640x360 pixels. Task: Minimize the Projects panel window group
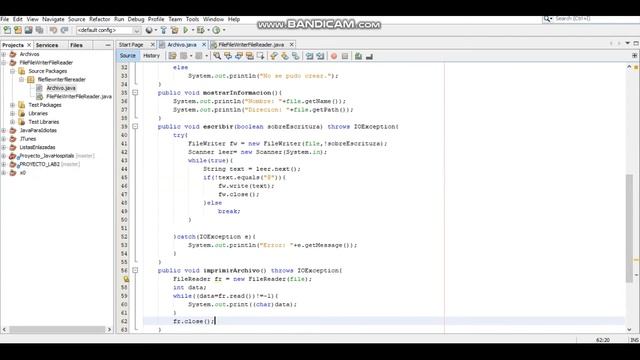point(108,45)
